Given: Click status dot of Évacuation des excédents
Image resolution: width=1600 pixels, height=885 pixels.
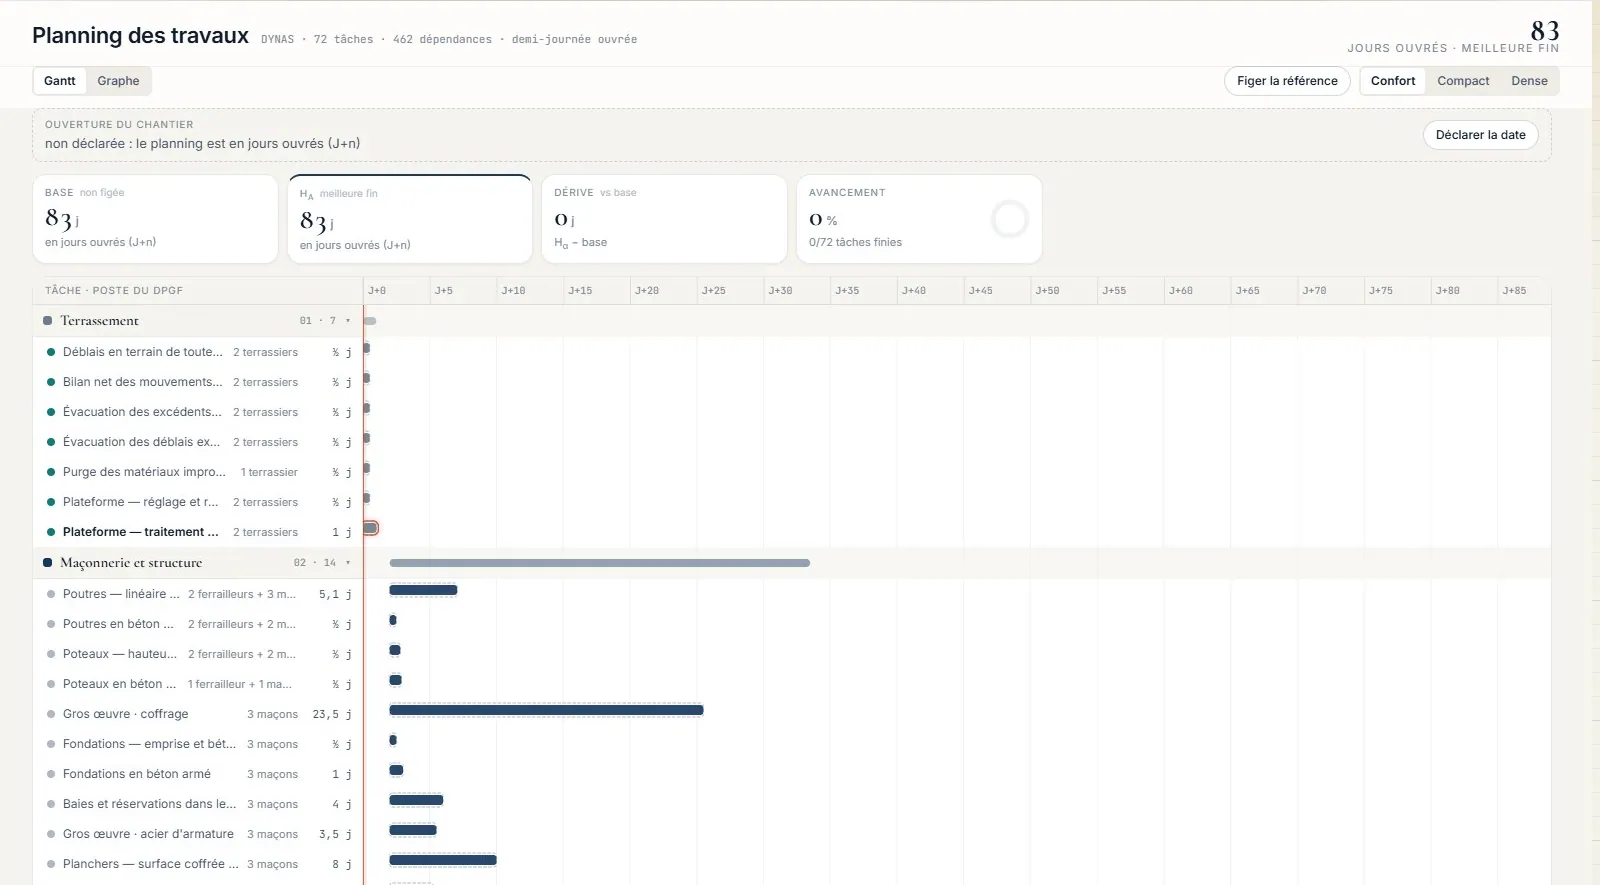Looking at the screenshot, I should pyautogui.click(x=51, y=412).
